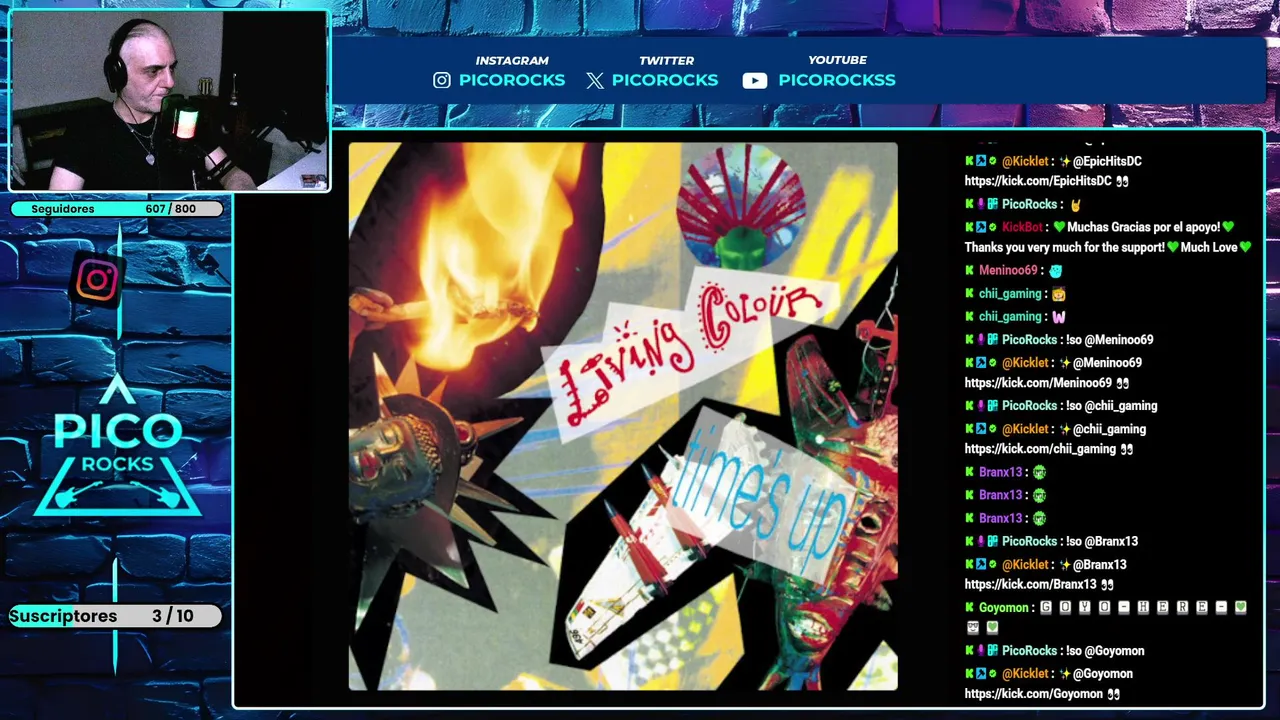Click the X Twitter logo icon
Viewport: 1280px width, 720px height.
pyautogui.click(x=595, y=81)
